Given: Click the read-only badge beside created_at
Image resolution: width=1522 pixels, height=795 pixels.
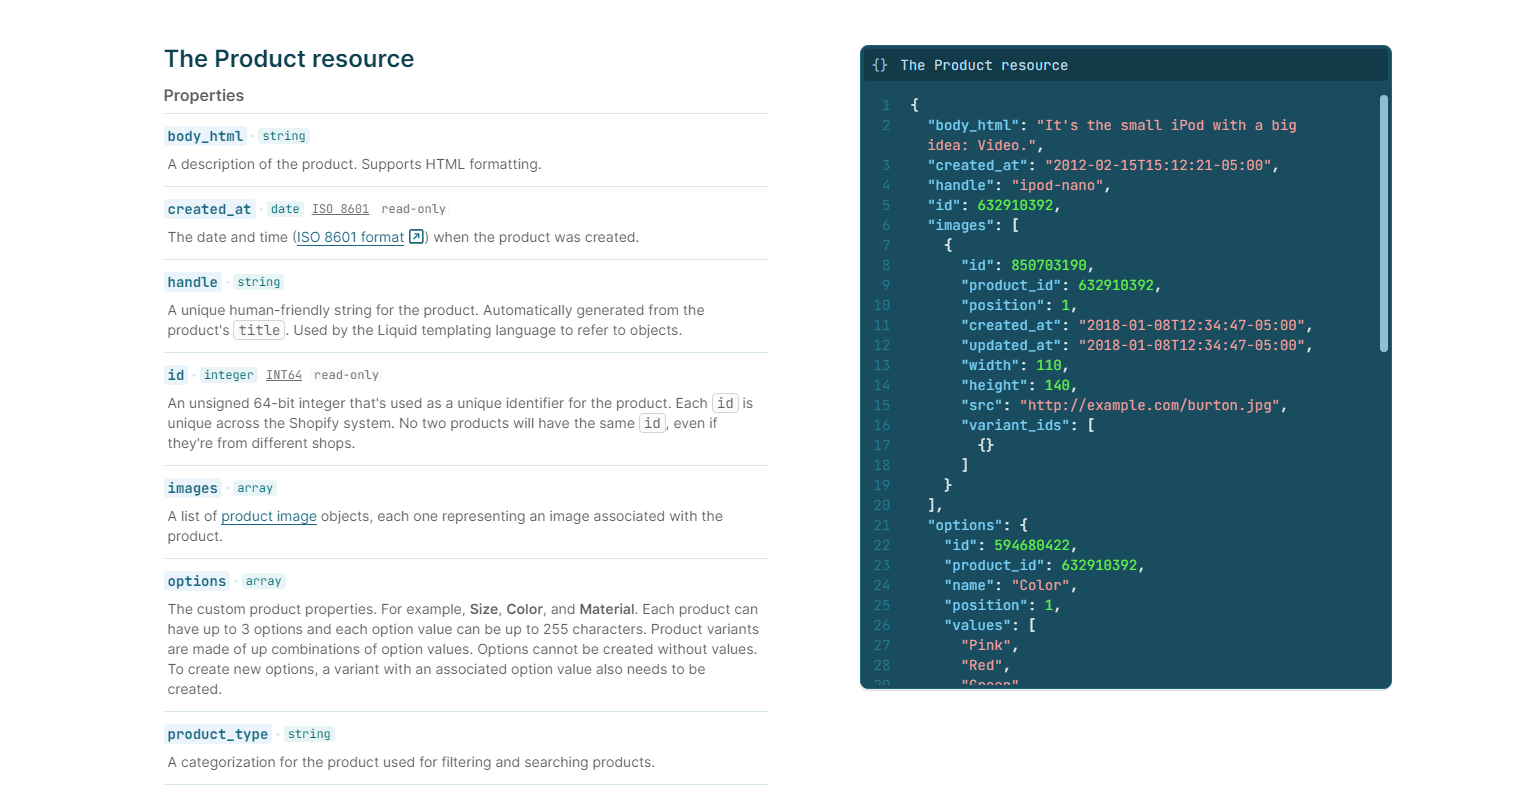Looking at the screenshot, I should [x=413, y=209].
